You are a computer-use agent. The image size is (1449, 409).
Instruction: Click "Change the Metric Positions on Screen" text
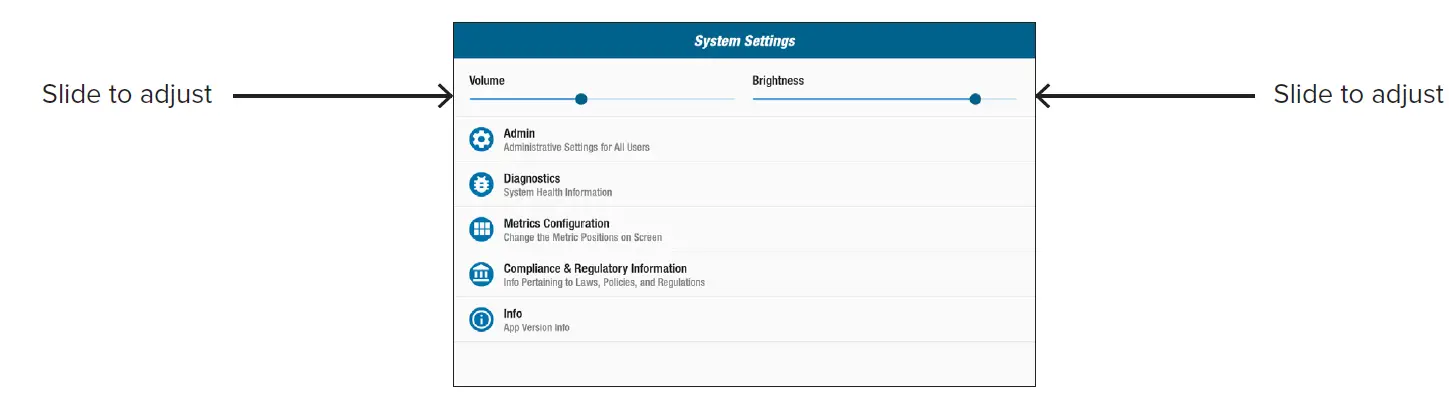click(582, 238)
